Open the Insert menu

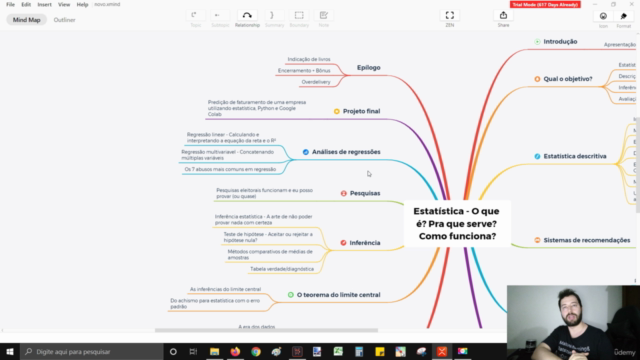(44, 4)
